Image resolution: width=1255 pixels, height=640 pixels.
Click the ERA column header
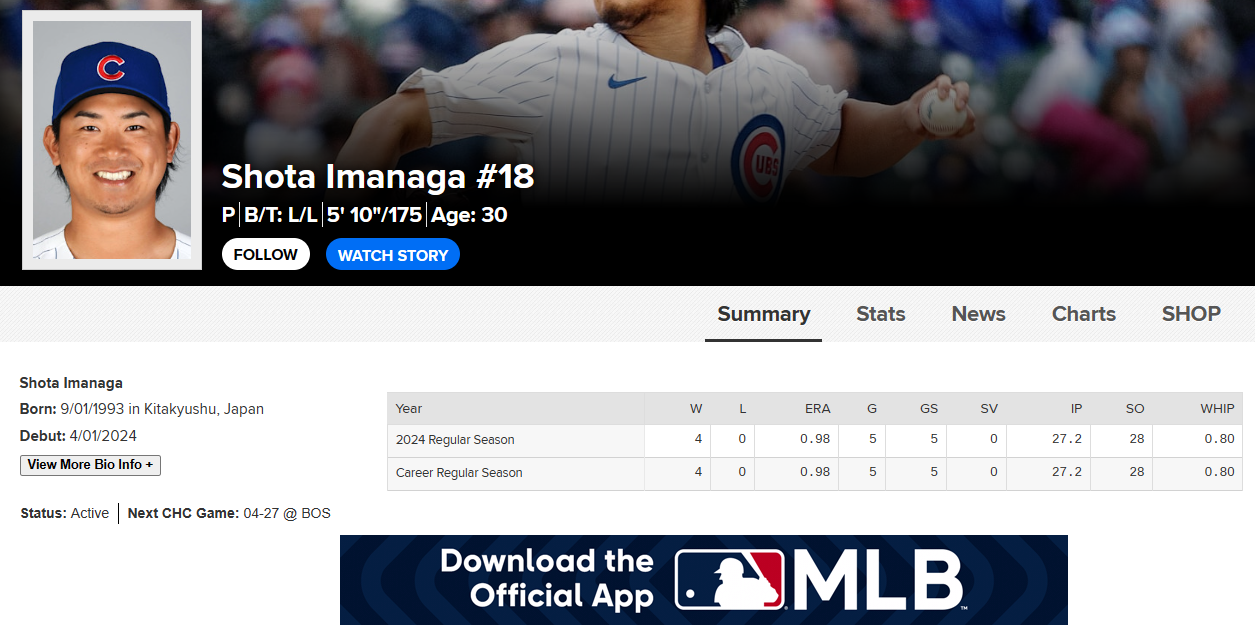pos(817,409)
